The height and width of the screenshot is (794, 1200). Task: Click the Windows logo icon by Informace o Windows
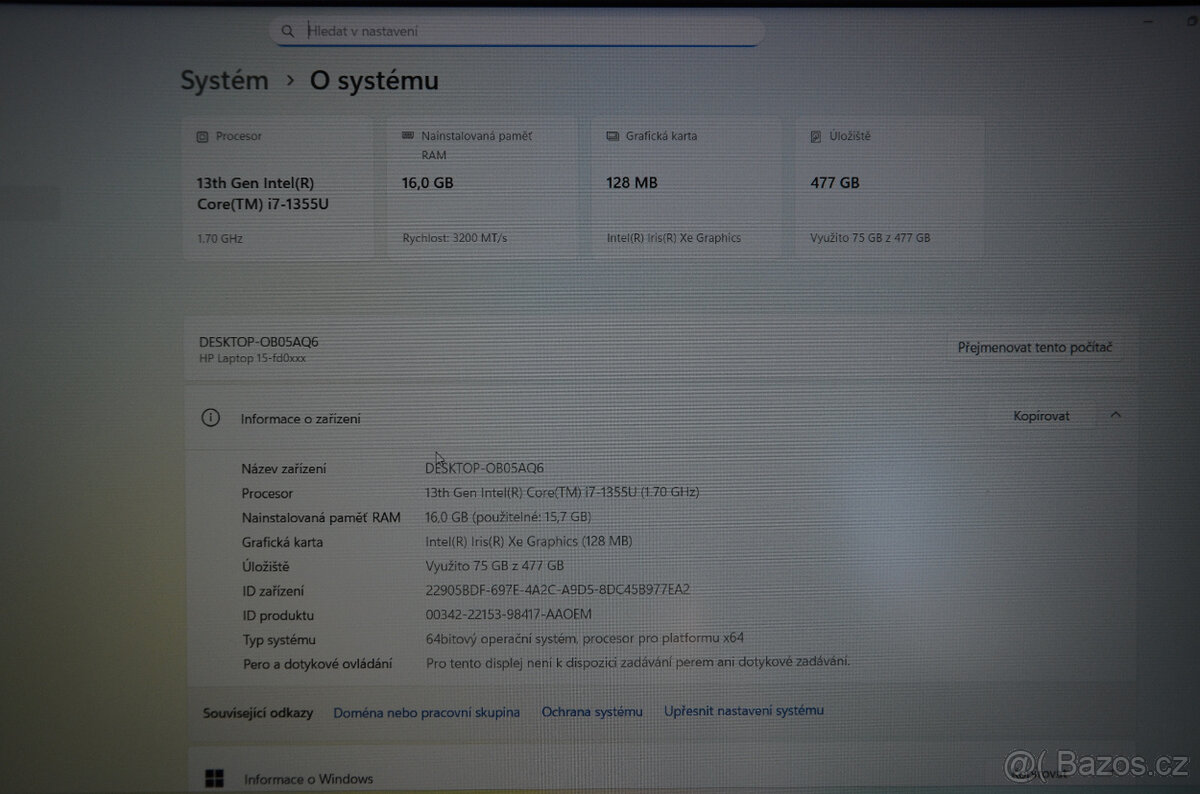213,779
